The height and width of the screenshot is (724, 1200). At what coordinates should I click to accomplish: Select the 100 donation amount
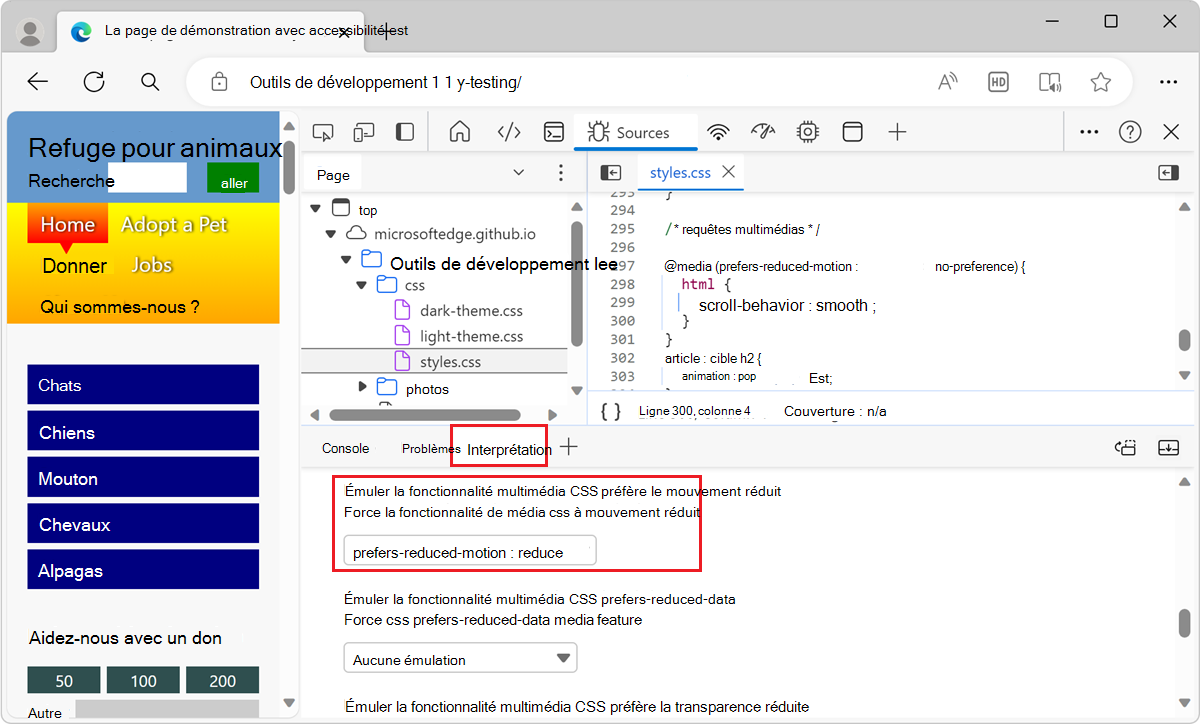click(143, 679)
